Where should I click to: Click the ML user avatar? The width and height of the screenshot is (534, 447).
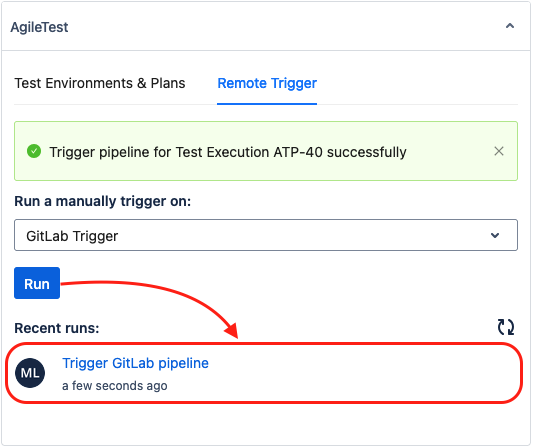30,373
